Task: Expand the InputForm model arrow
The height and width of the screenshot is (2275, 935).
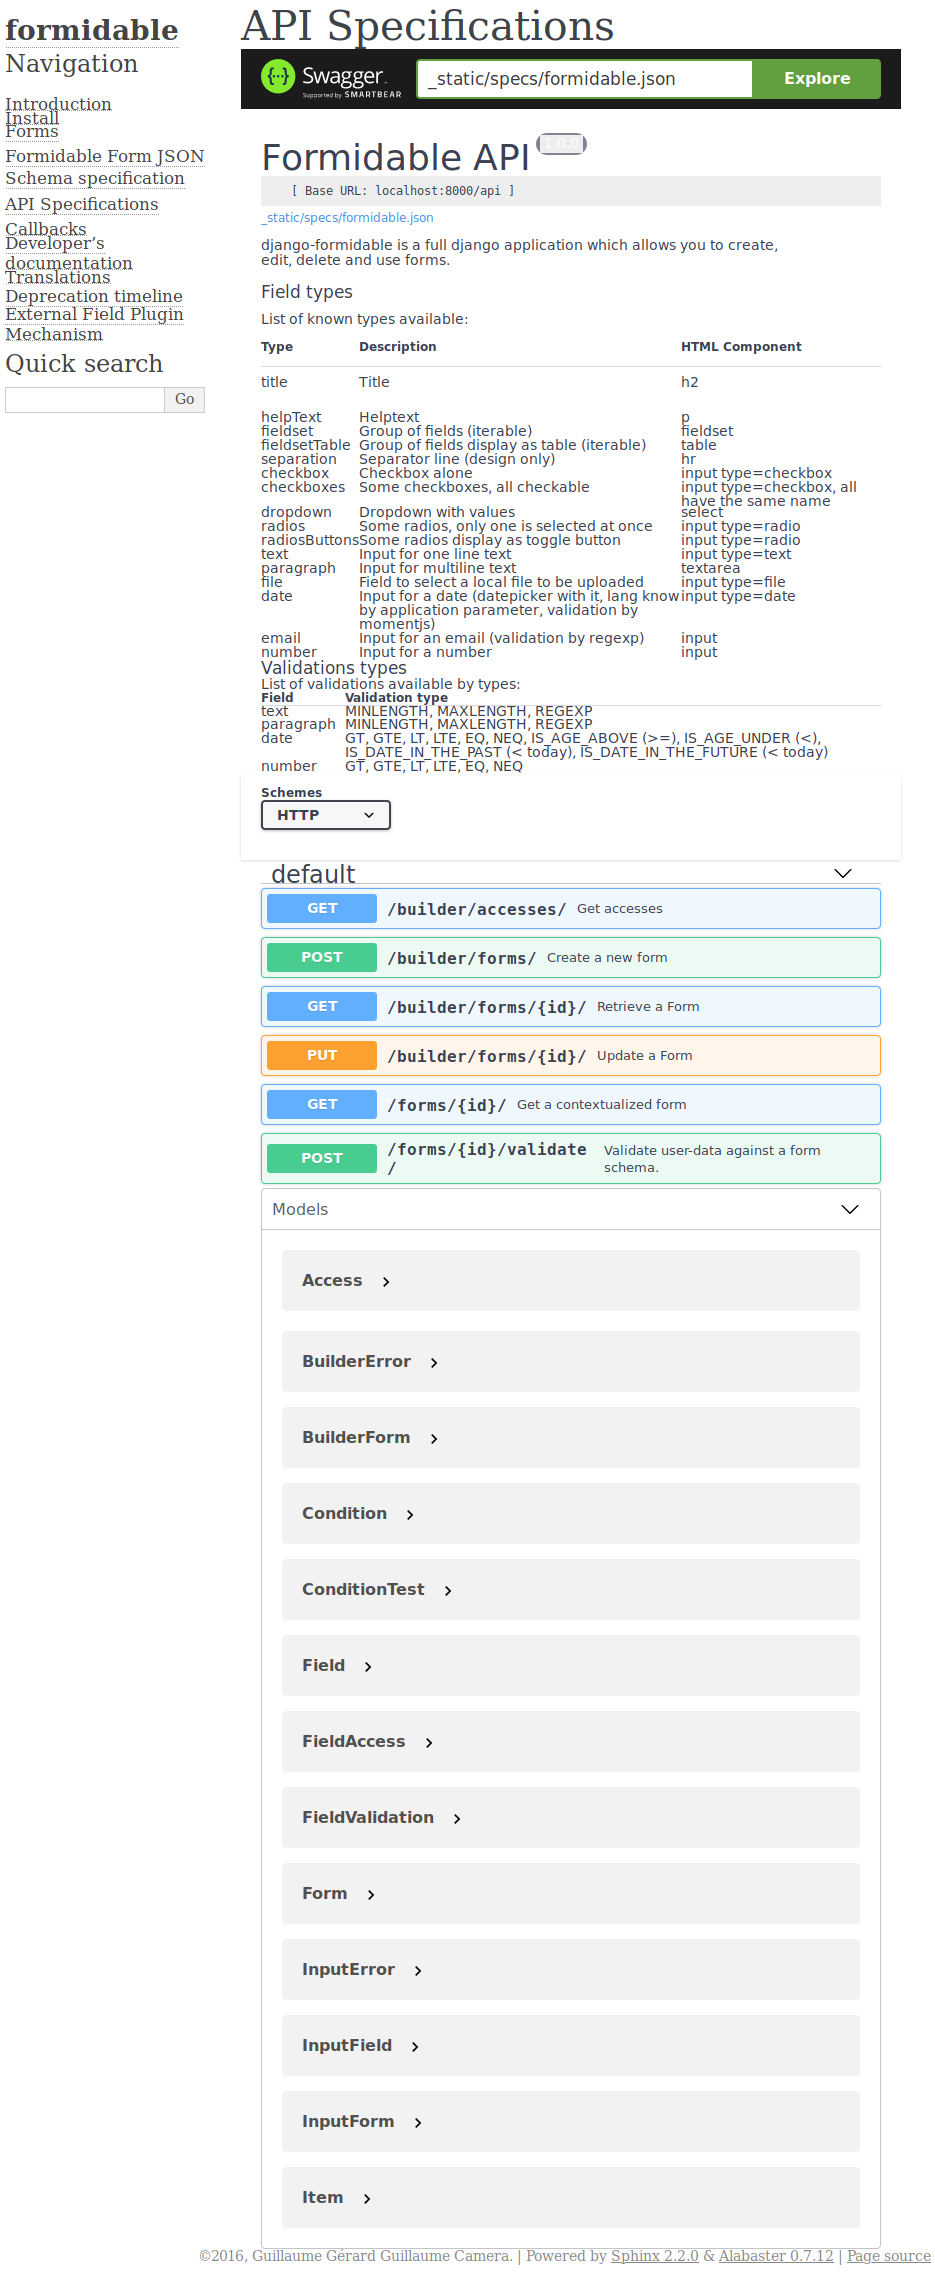Action: pyautogui.click(x=418, y=2122)
